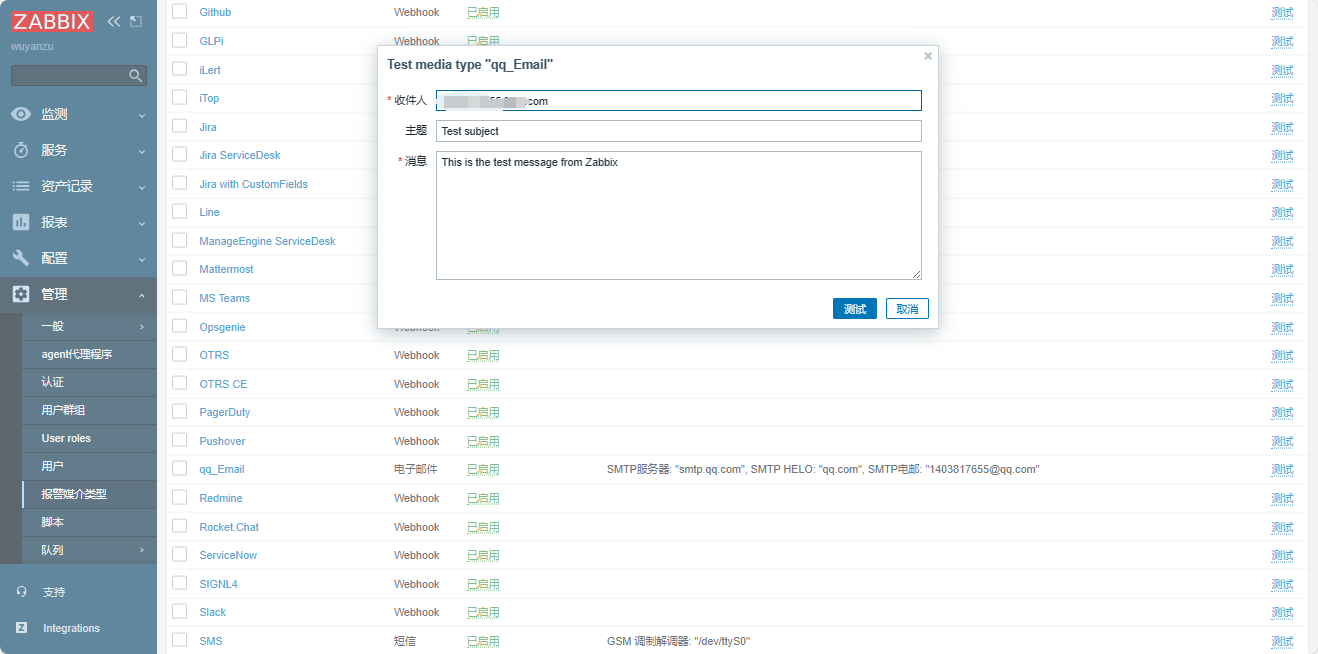Tick the checkbox for Github row
The height and width of the screenshot is (654, 1318).
click(180, 11)
